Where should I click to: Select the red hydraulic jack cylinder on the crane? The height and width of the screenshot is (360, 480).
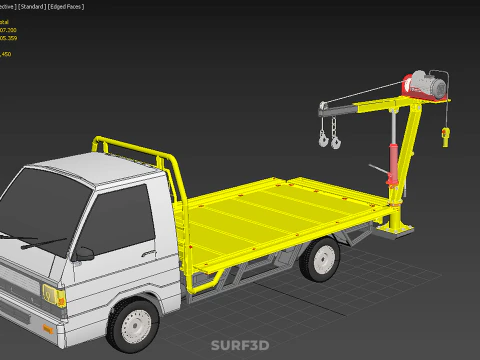393,164
